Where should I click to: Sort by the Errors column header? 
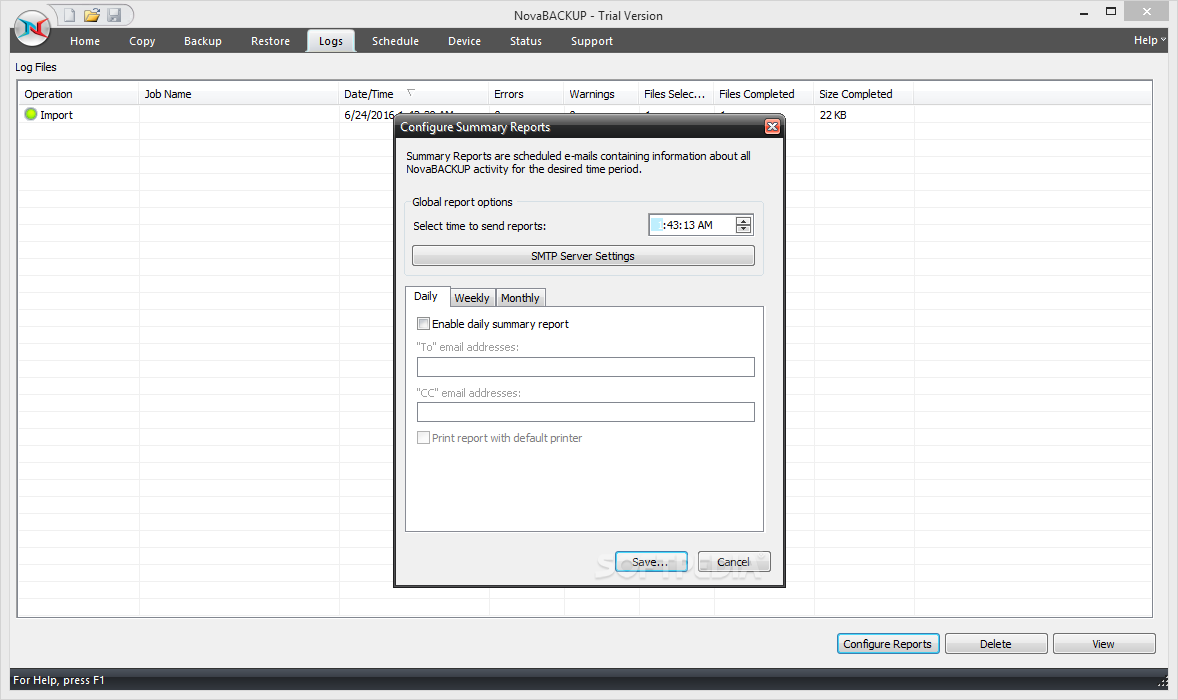click(x=526, y=94)
